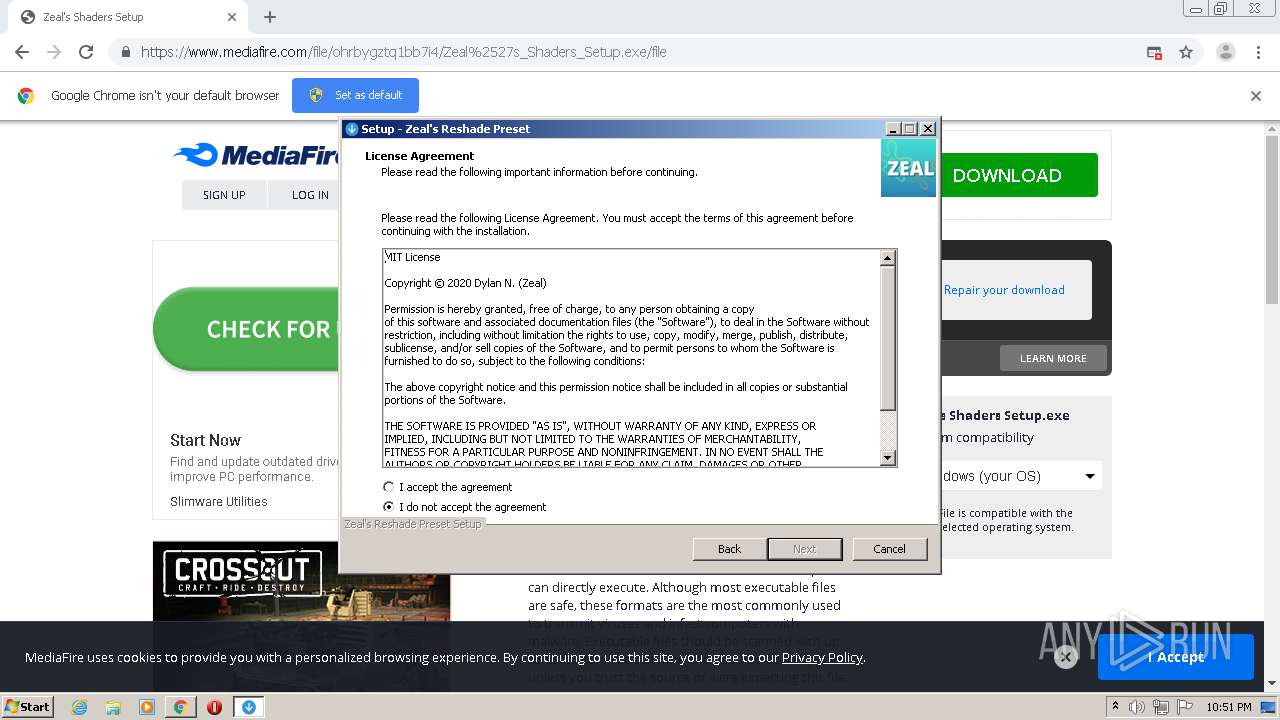
Task: Click the site lock icon in address bar
Action: coord(125,52)
